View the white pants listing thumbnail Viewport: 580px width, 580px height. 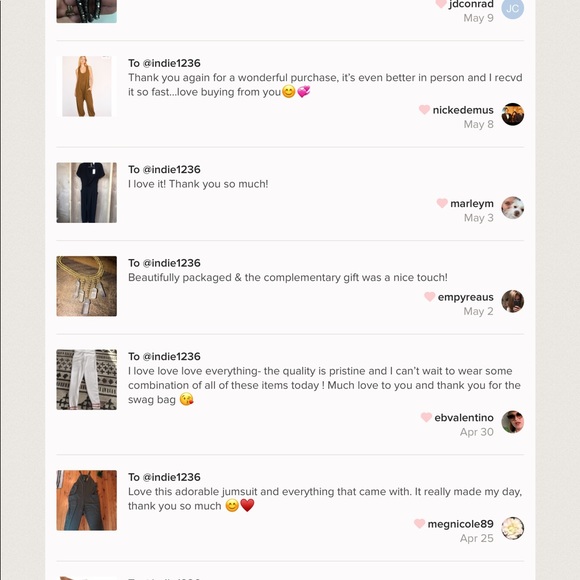click(87, 380)
